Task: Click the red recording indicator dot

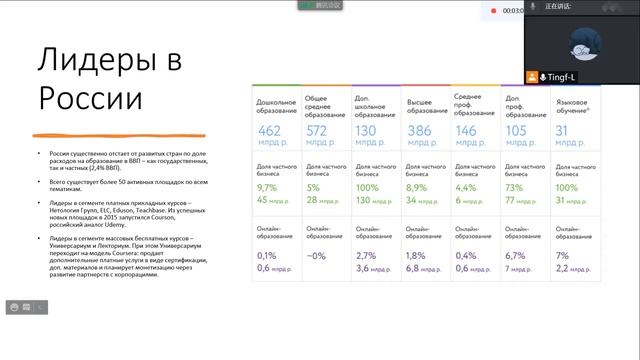Action: click(493, 11)
